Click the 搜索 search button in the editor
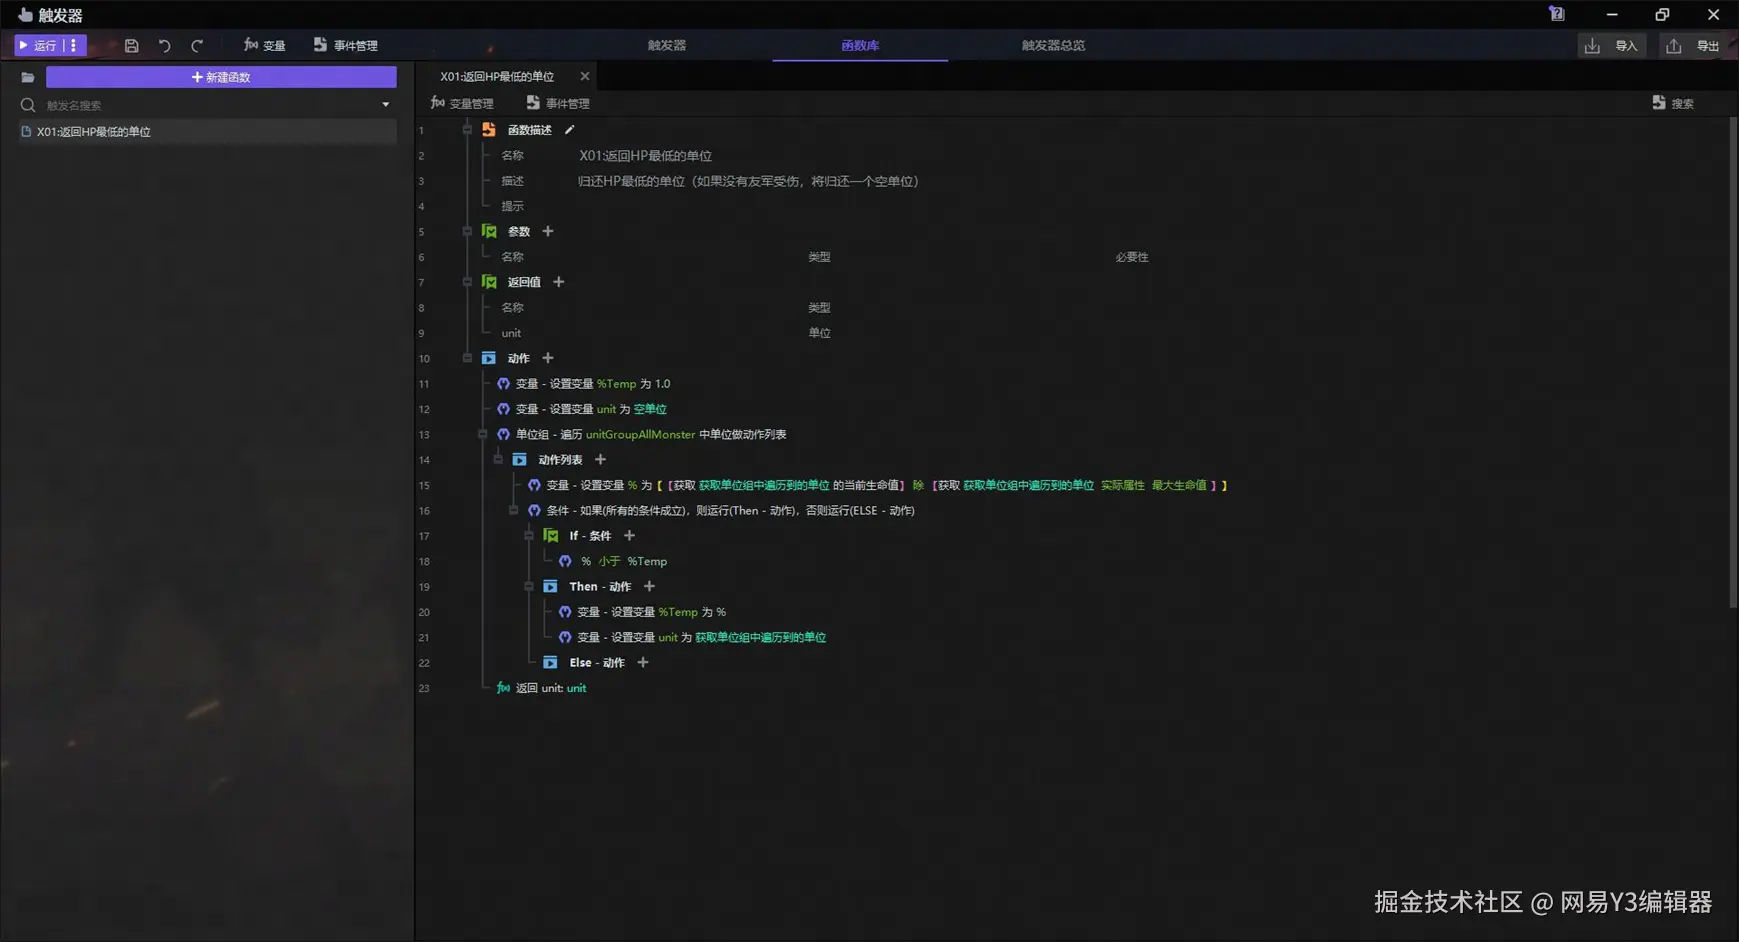The image size is (1739, 942). pyautogui.click(x=1673, y=103)
